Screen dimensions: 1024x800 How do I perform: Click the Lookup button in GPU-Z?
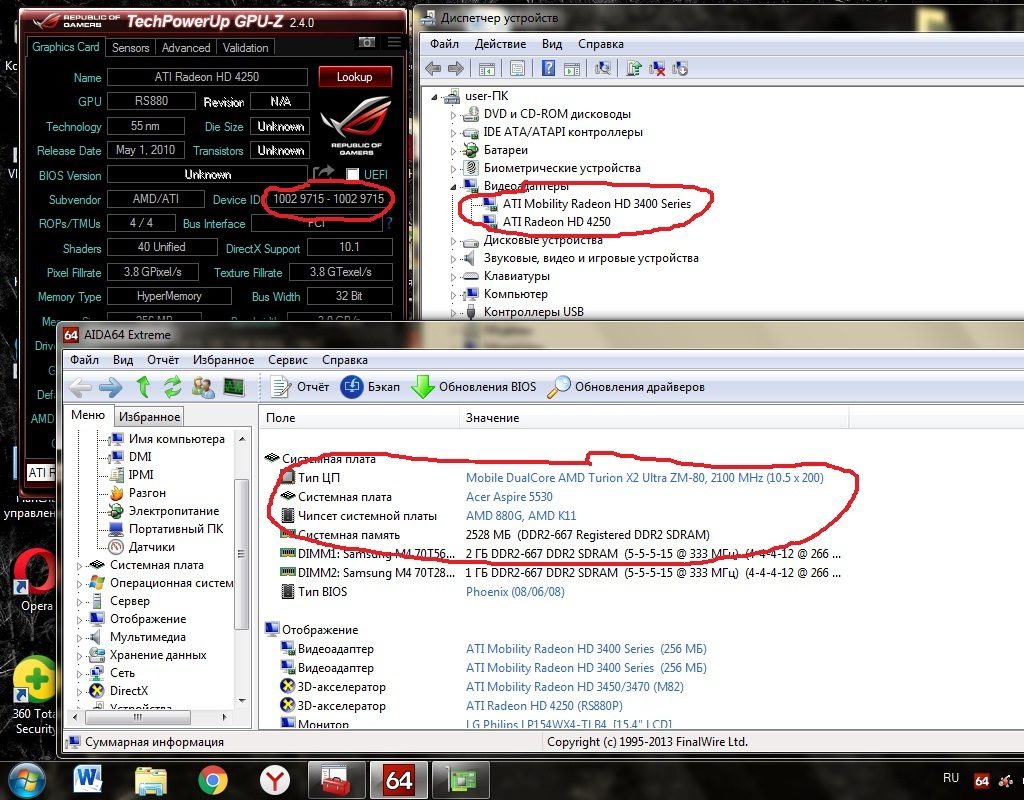354,77
